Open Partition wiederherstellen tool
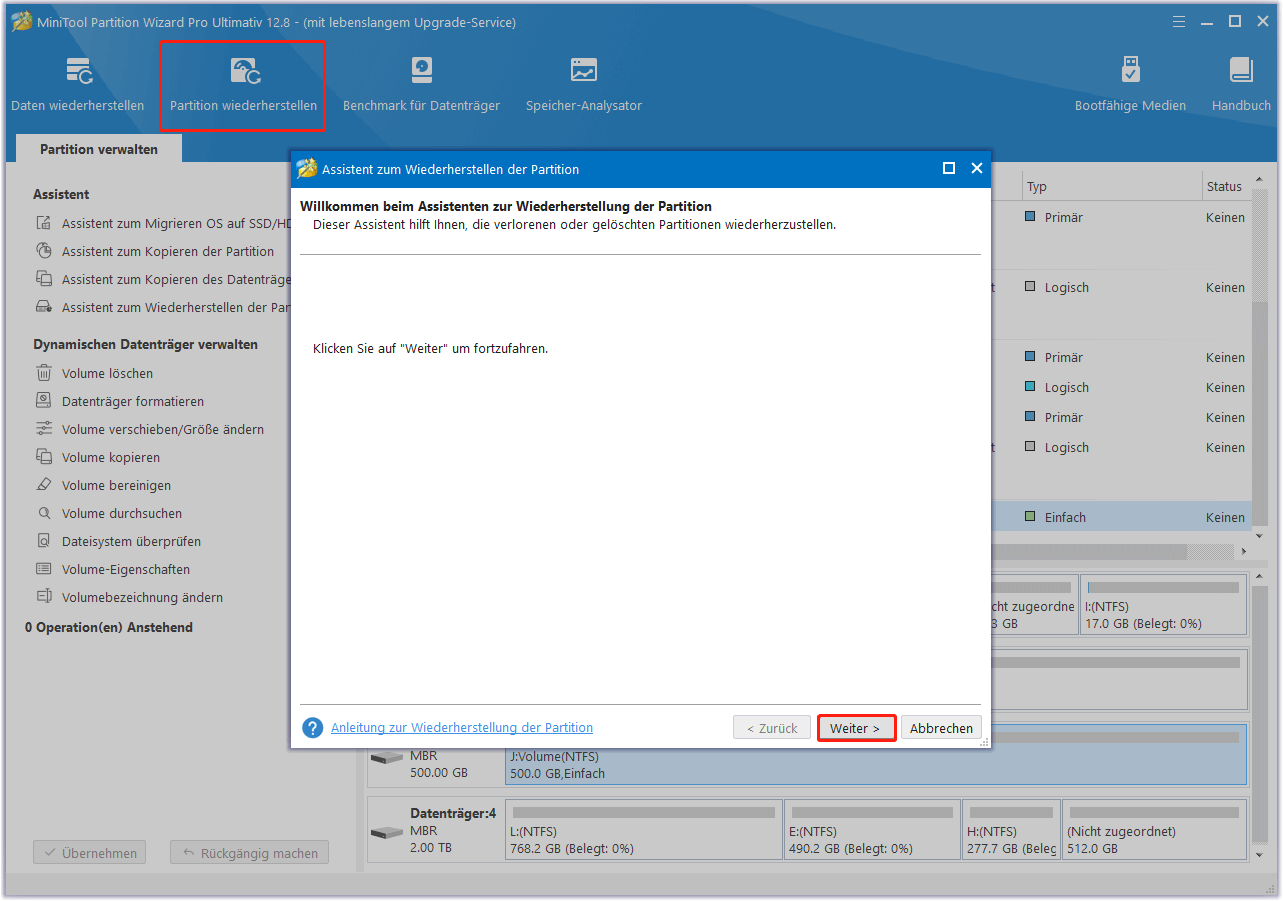The height and width of the screenshot is (901, 1283). (x=243, y=85)
